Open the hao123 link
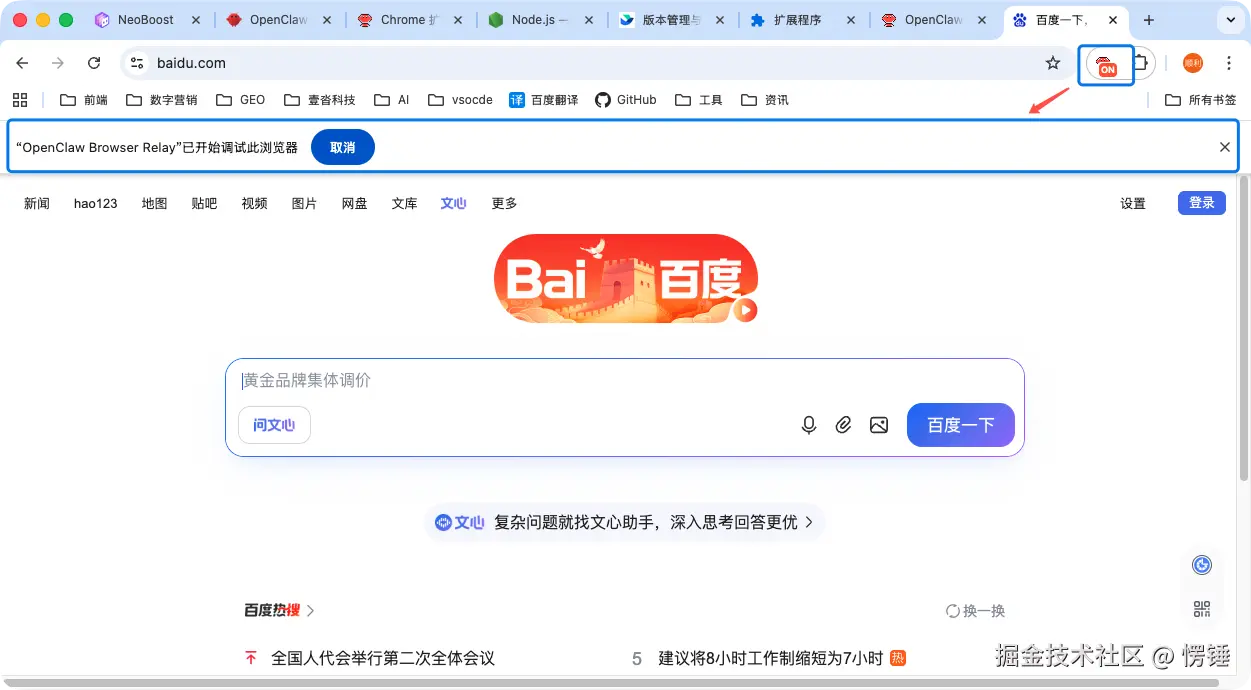The image size is (1251, 690). (96, 203)
